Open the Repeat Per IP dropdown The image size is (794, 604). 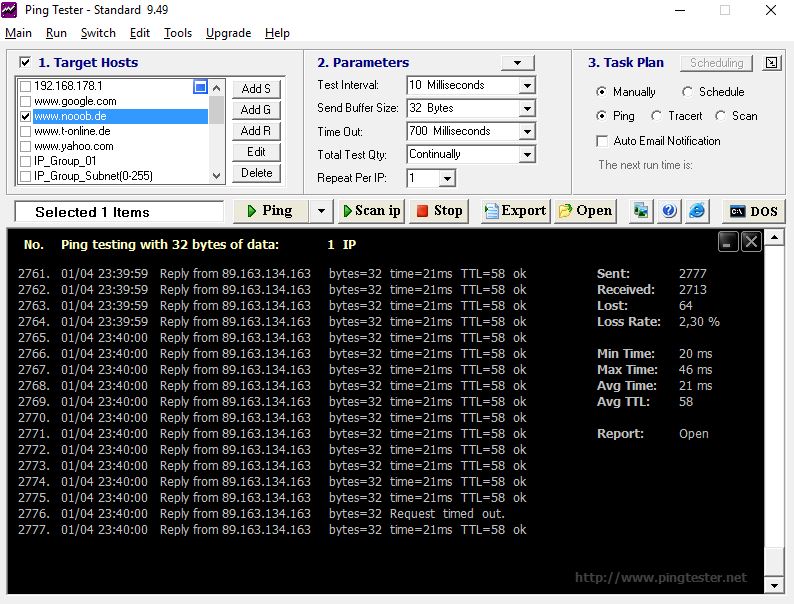(447, 178)
